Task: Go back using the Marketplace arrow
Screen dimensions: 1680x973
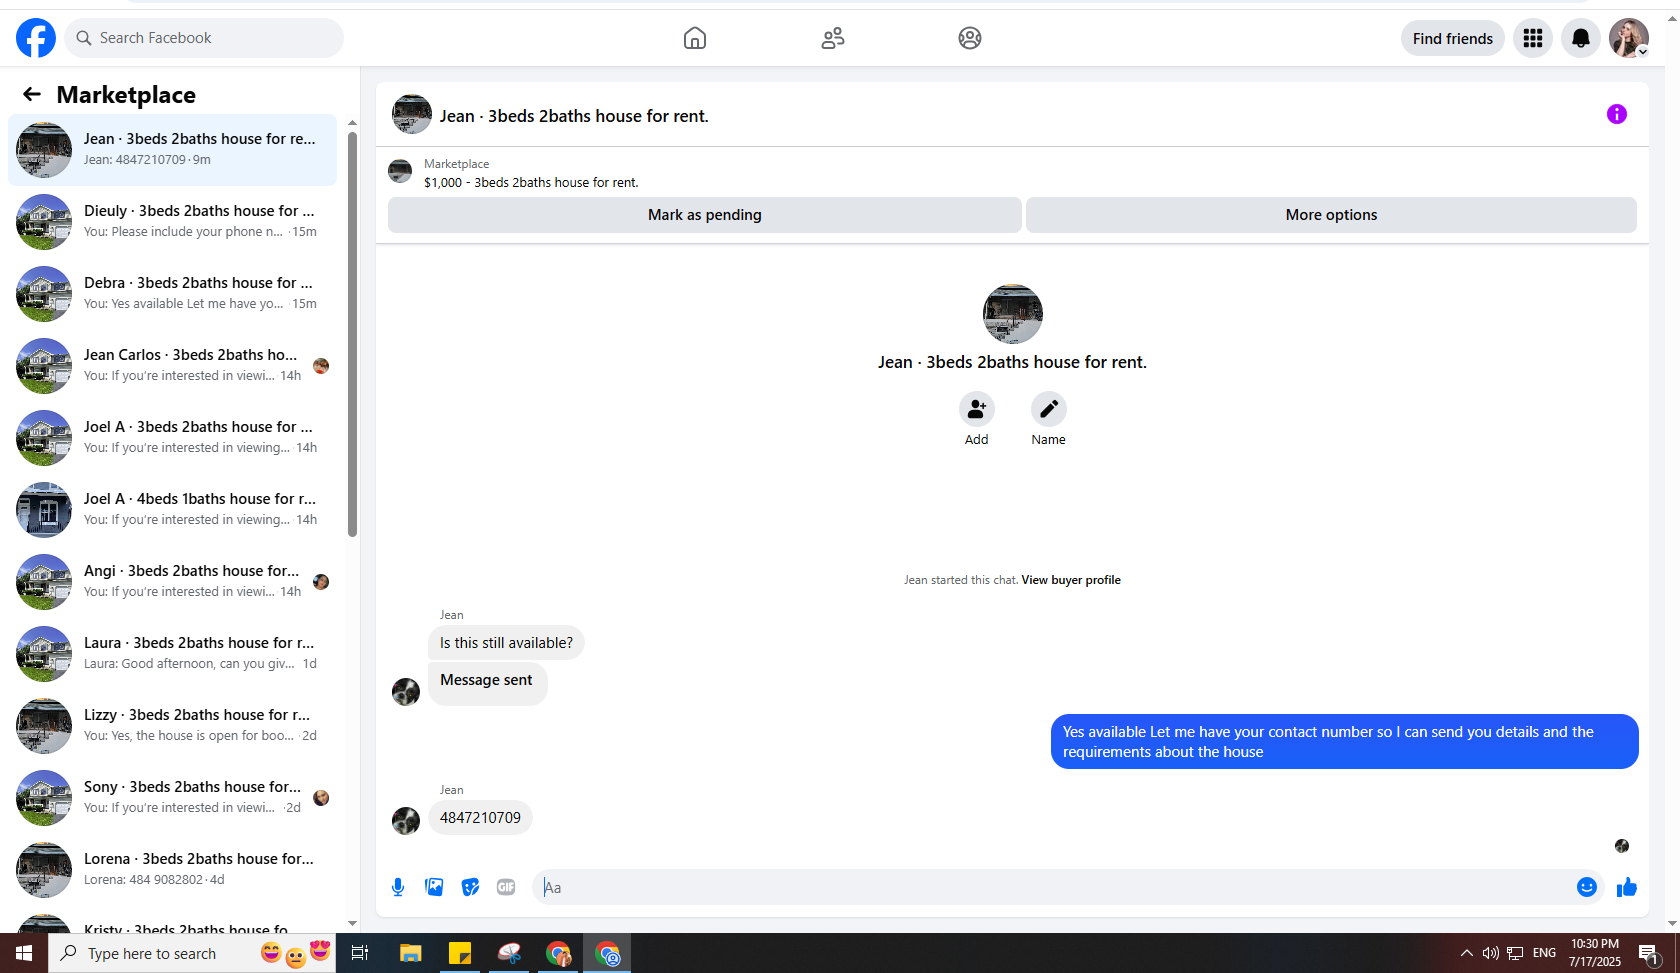Action: click(32, 94)
